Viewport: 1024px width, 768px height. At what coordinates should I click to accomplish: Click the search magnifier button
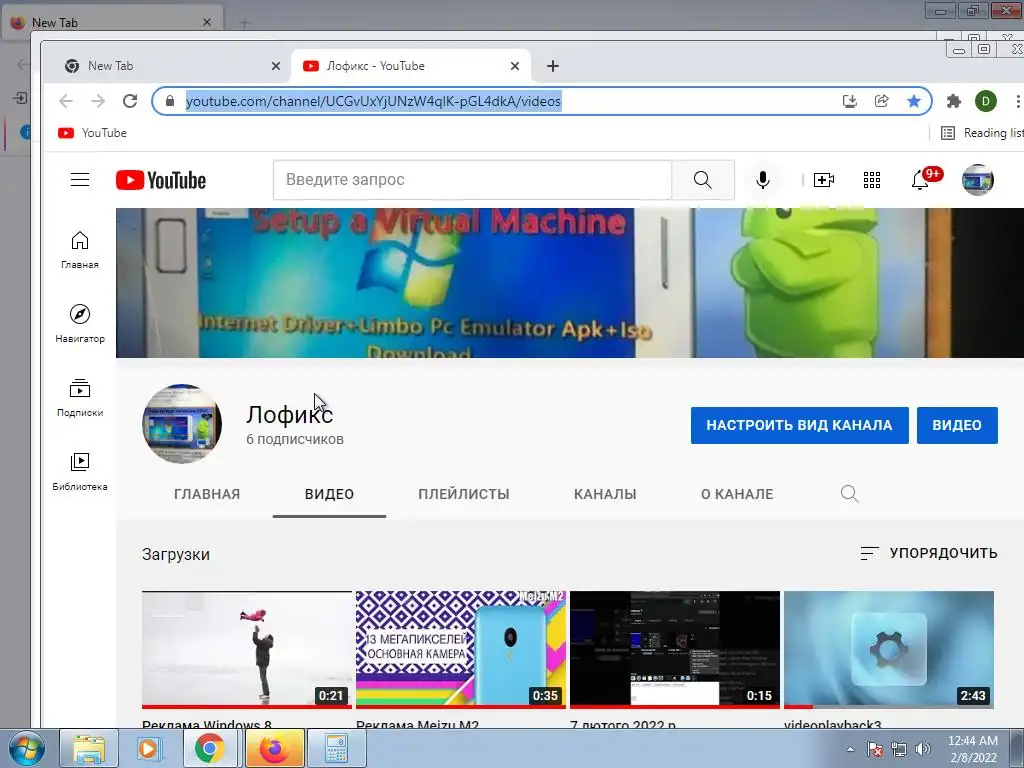click(x=703, y=180)
